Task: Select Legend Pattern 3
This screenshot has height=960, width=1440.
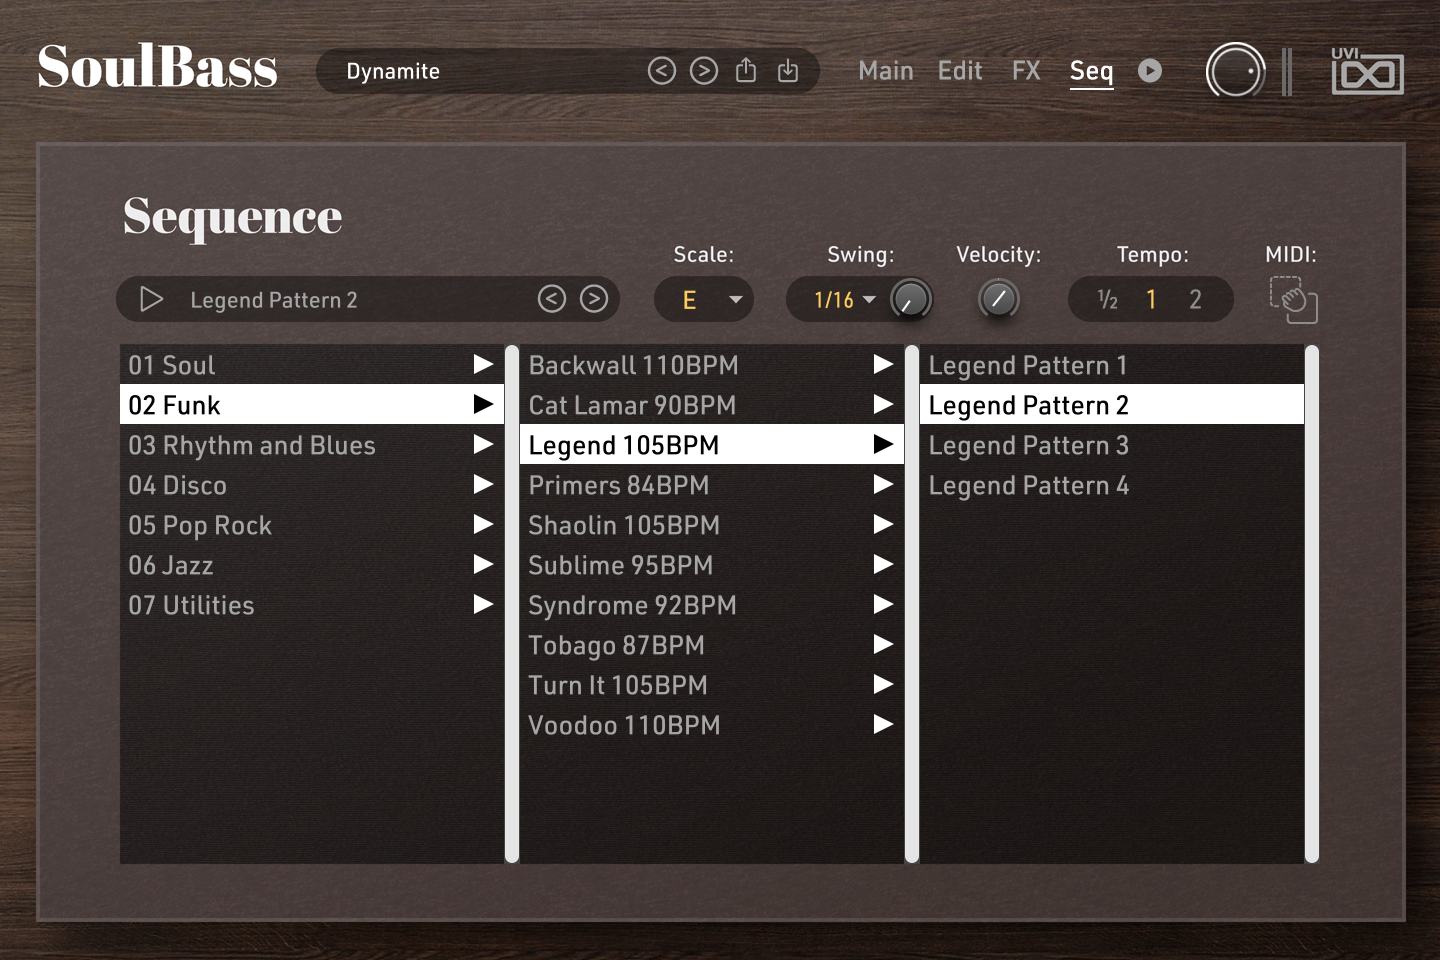Action: tap(1028, 445)
